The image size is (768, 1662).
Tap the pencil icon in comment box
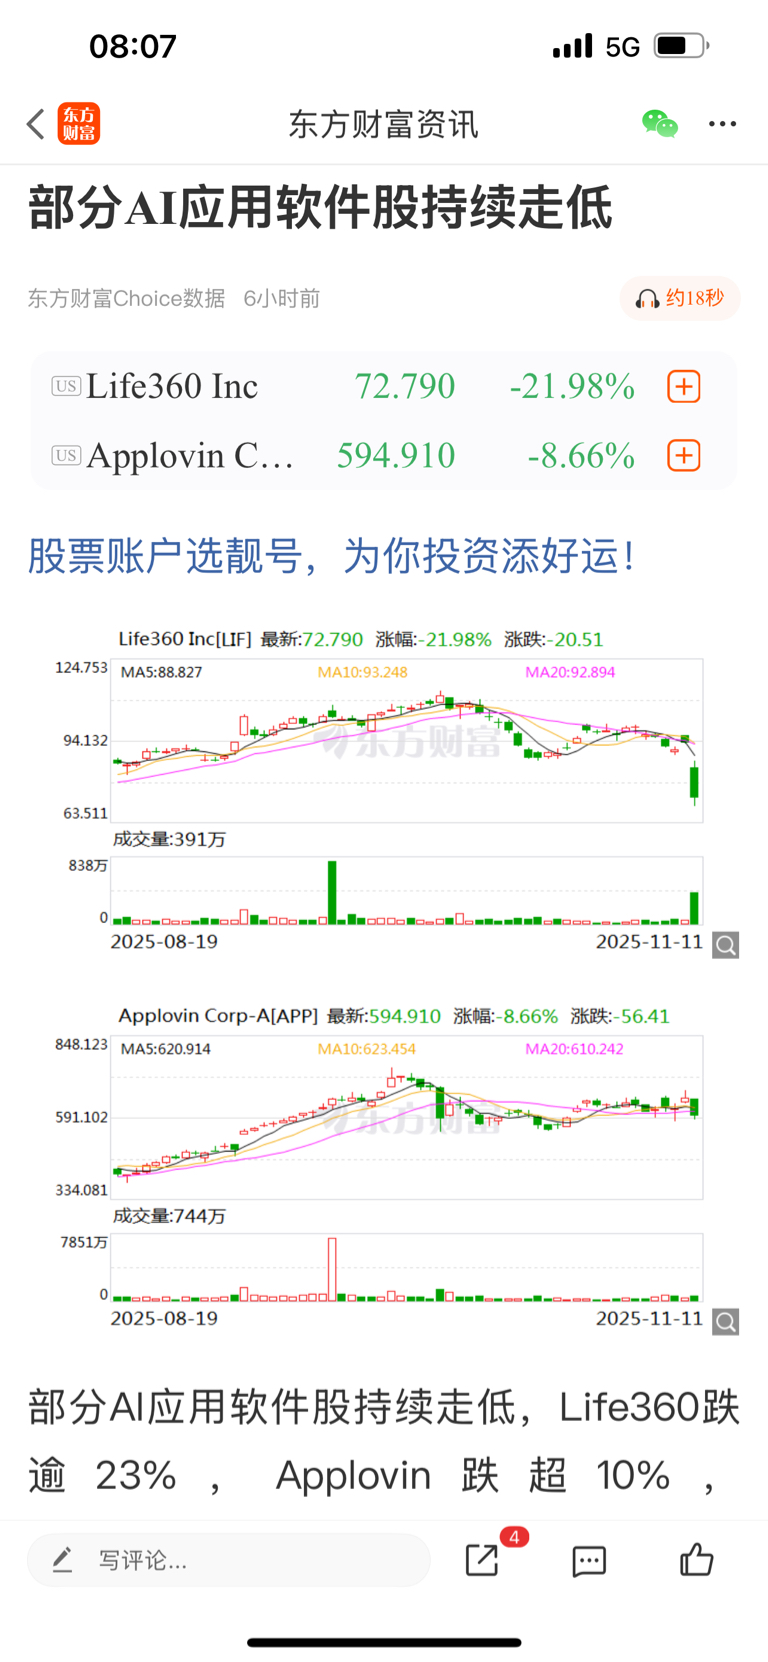click(62, 1560)
